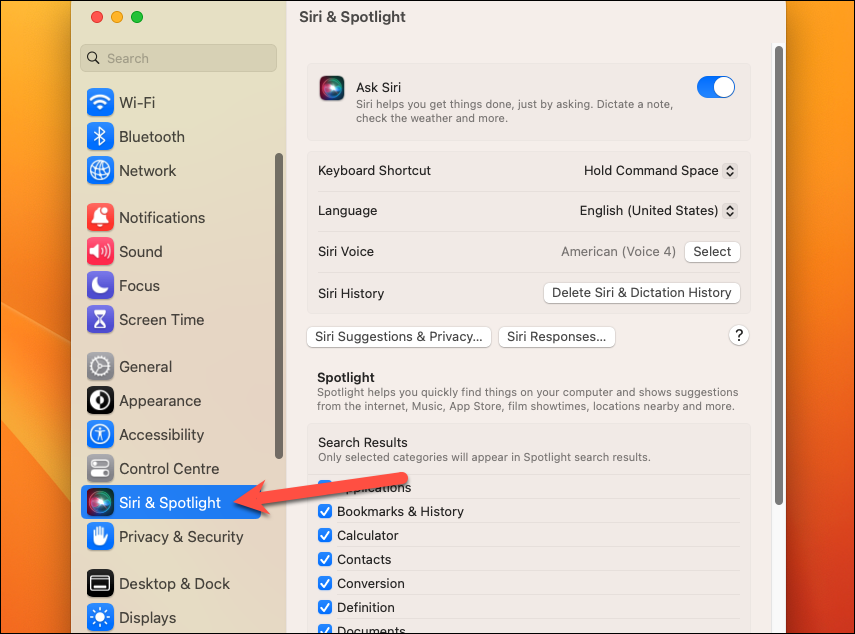Click the Displays sun icon
This screenshot has width=855, height=634.
point(100,617)
